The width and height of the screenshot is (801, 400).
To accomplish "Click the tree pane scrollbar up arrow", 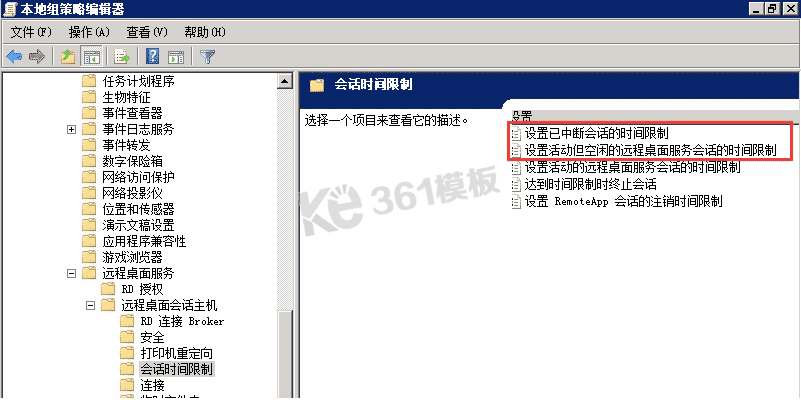I will [285, 81].
